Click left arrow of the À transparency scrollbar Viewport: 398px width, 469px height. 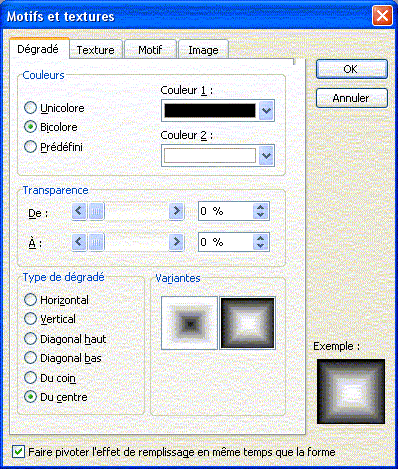click(x=79, y=242)
